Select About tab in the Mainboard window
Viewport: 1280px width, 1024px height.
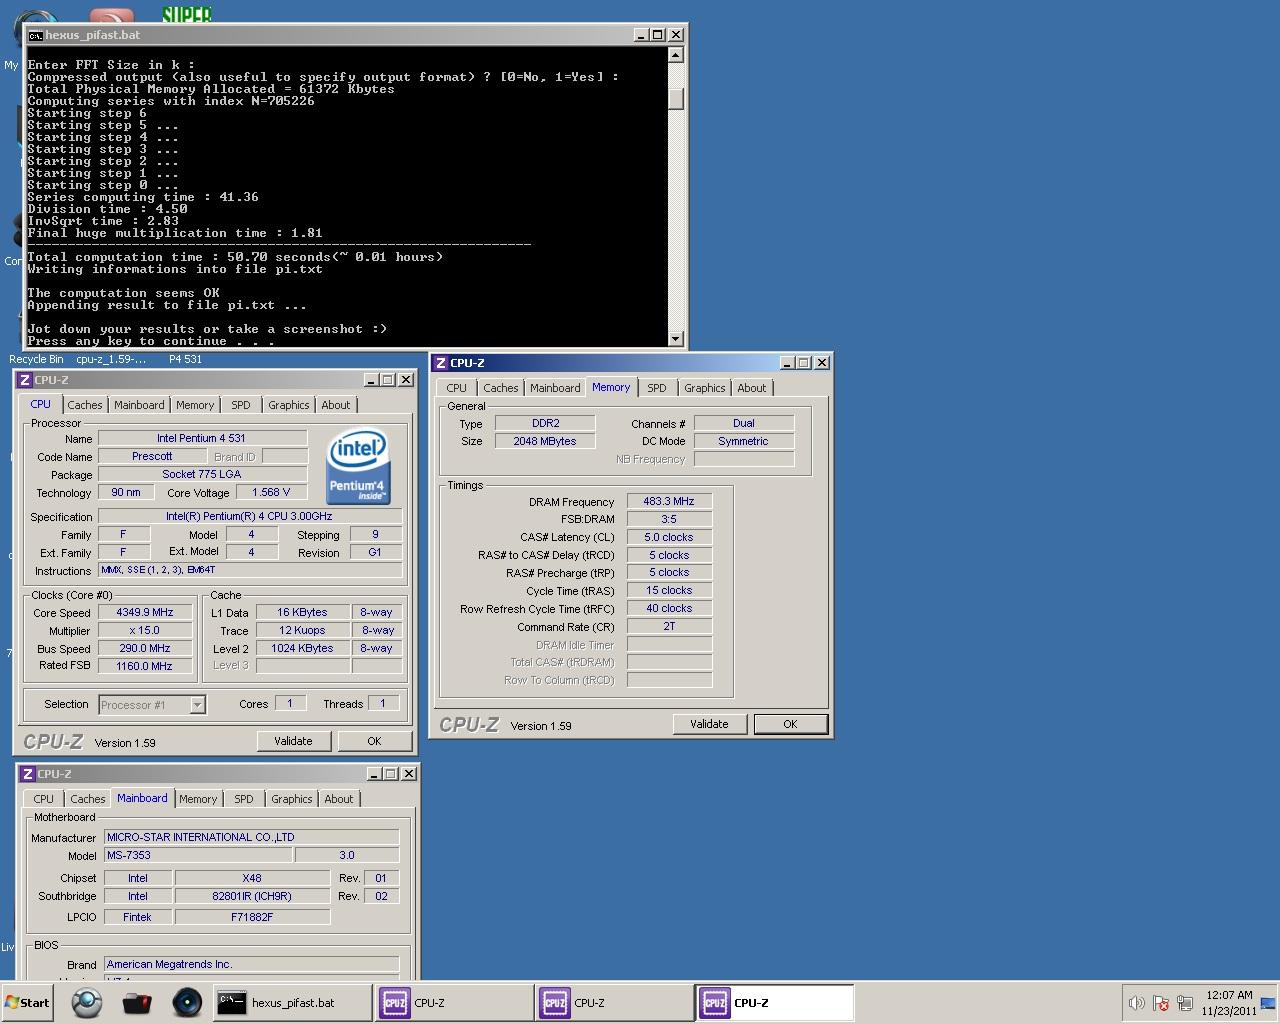coord(339,799)
